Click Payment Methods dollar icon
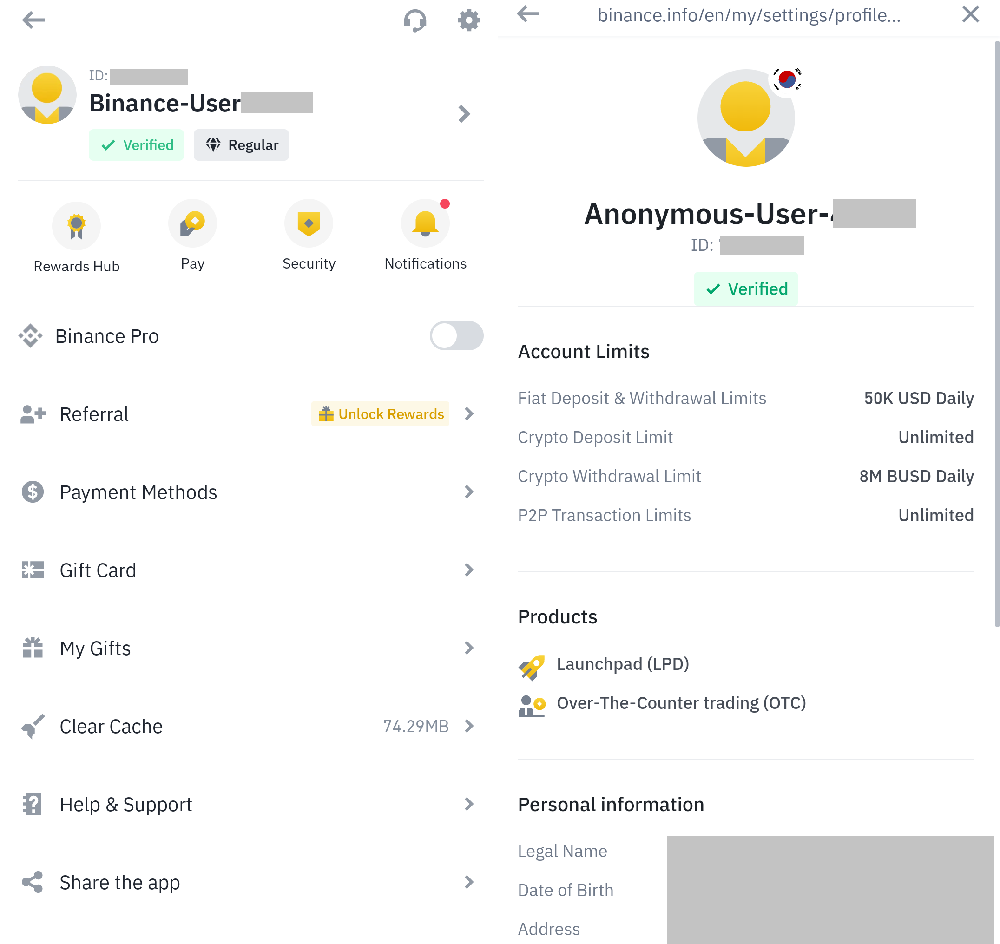The height and width of the screenshot is (944, 1000). [33, 492]
